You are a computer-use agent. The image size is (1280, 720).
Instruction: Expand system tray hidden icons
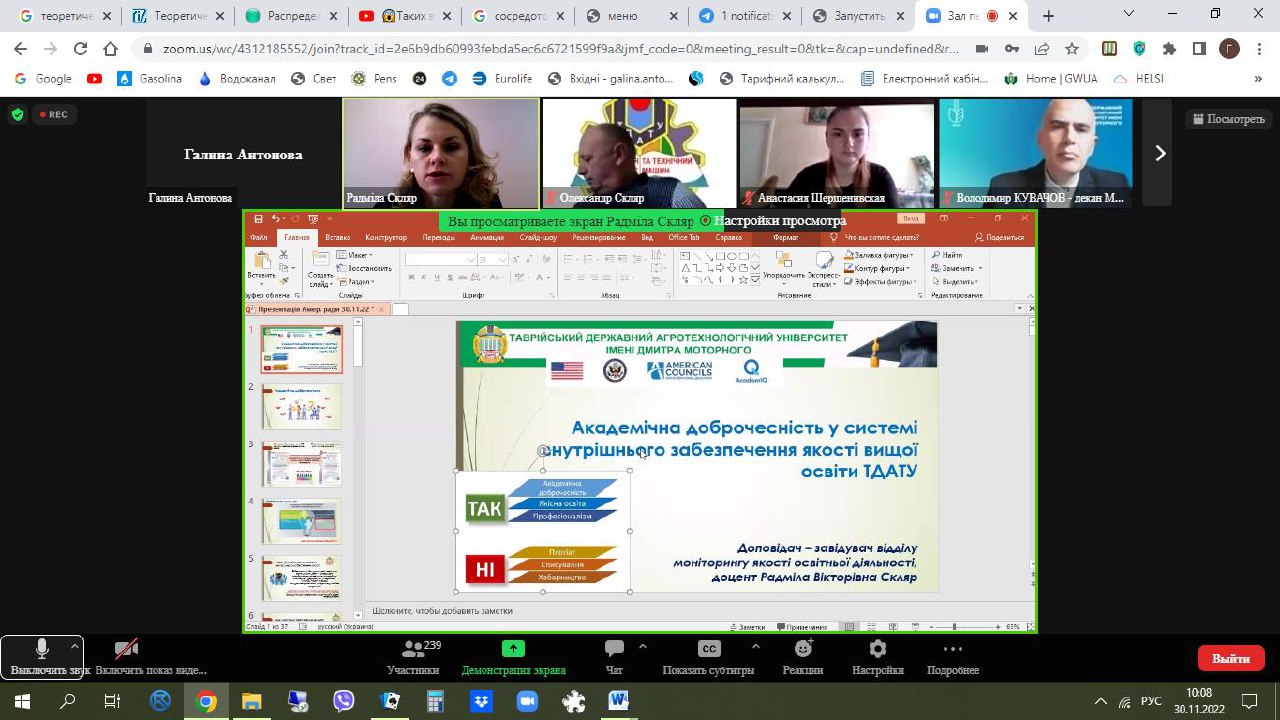click(1101, 701)
